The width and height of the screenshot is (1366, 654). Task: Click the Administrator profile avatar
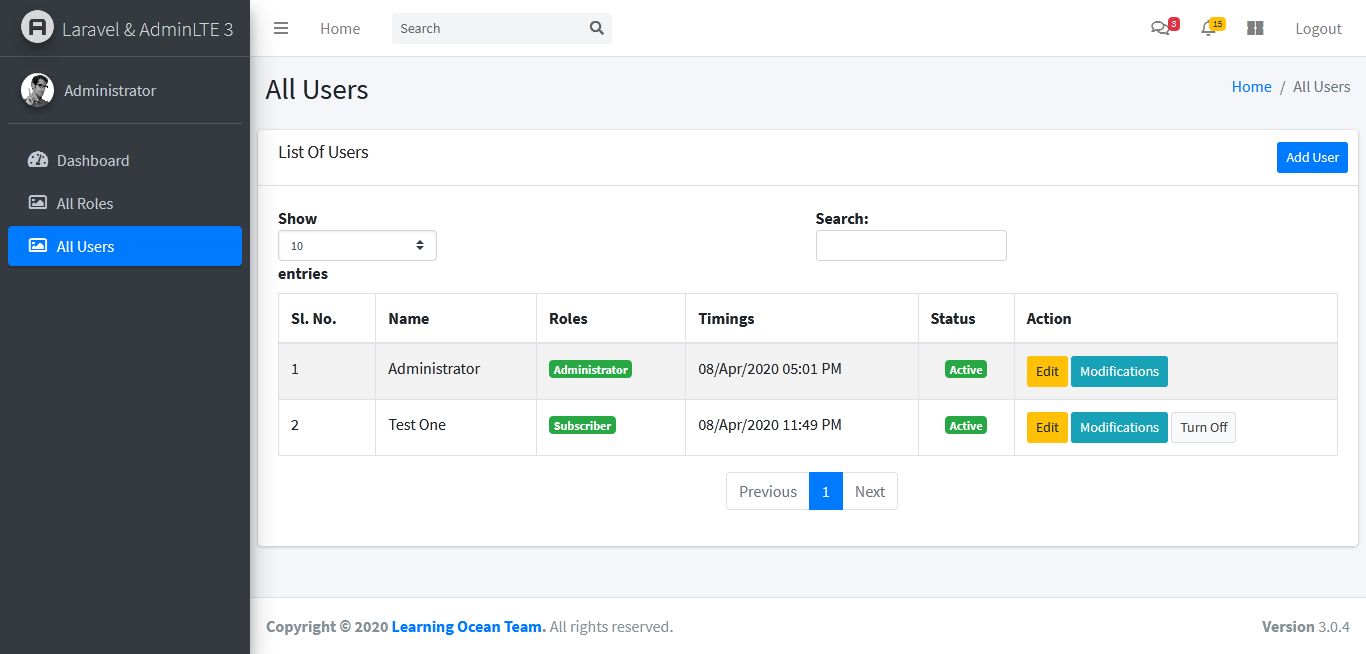37,90
